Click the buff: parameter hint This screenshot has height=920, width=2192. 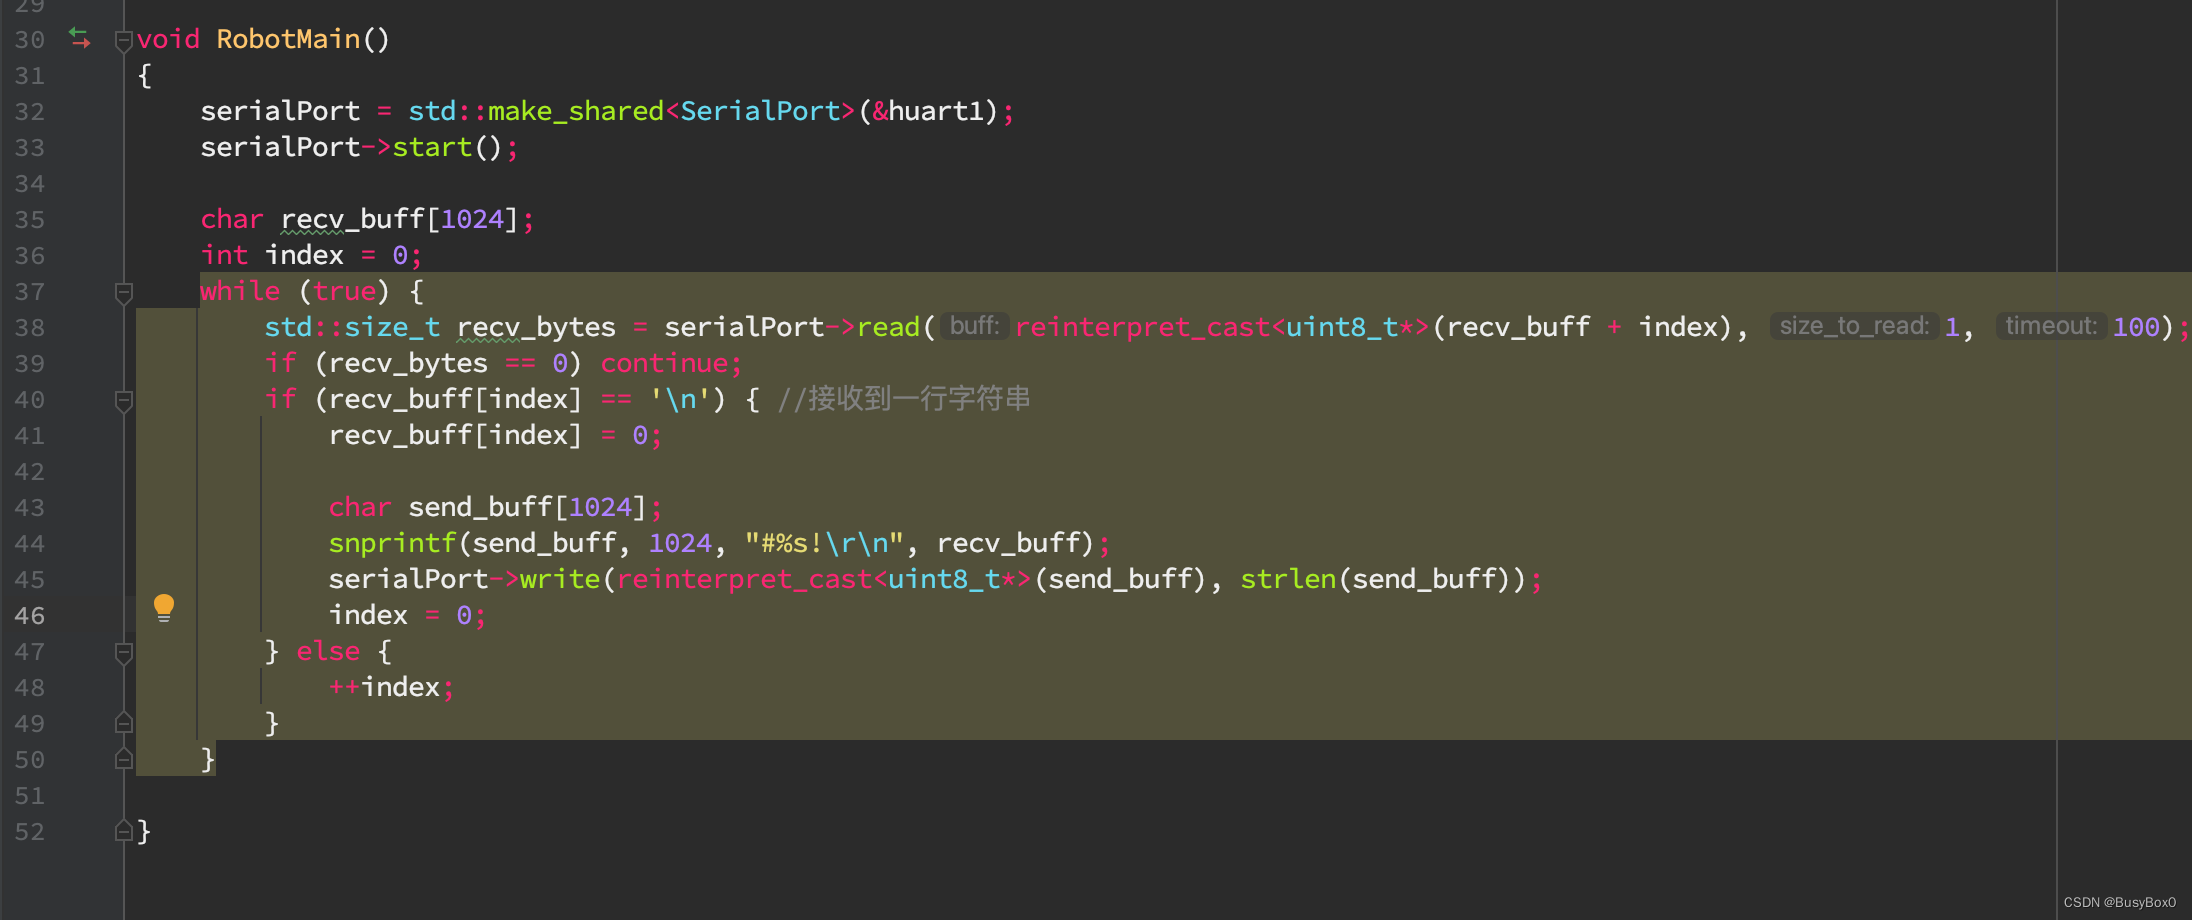(x=974, y=326)
